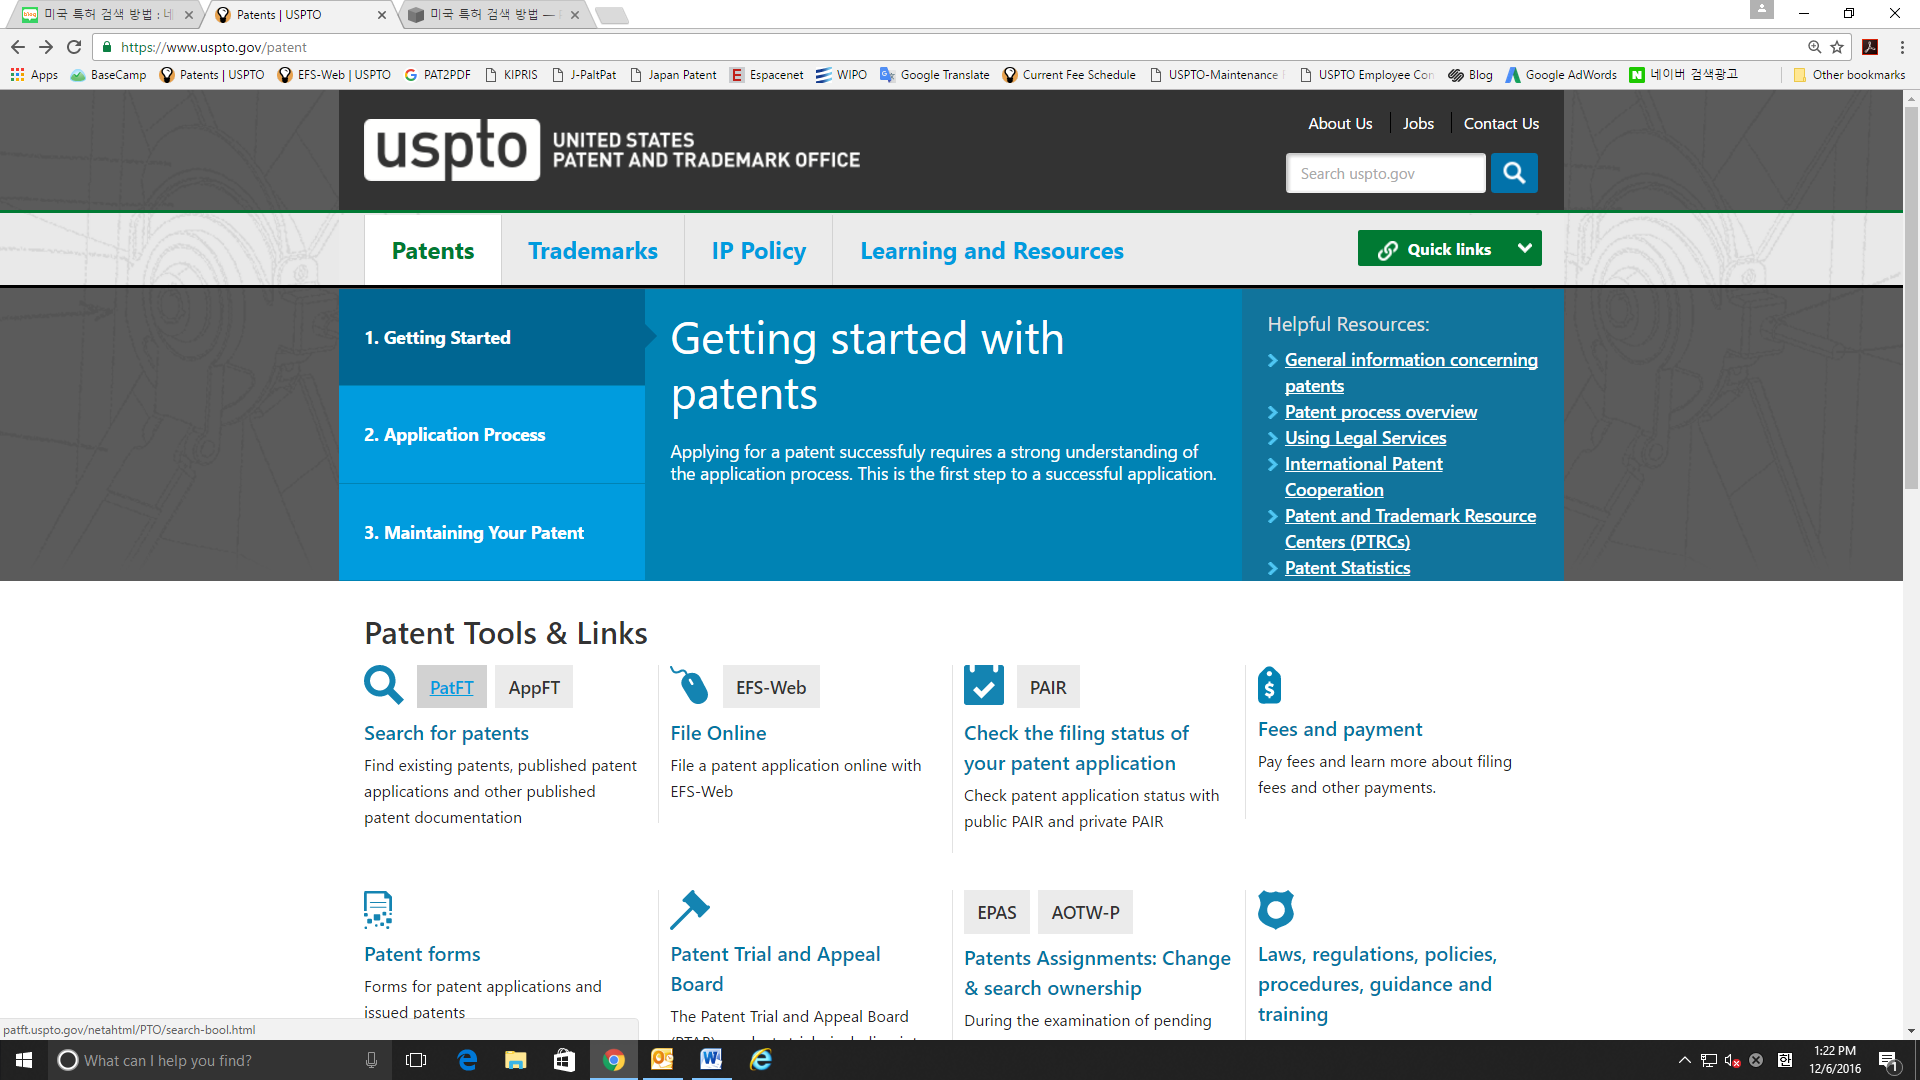
Task: Select 3. Maintaining Your Patent step
Action: coord(492,533)
